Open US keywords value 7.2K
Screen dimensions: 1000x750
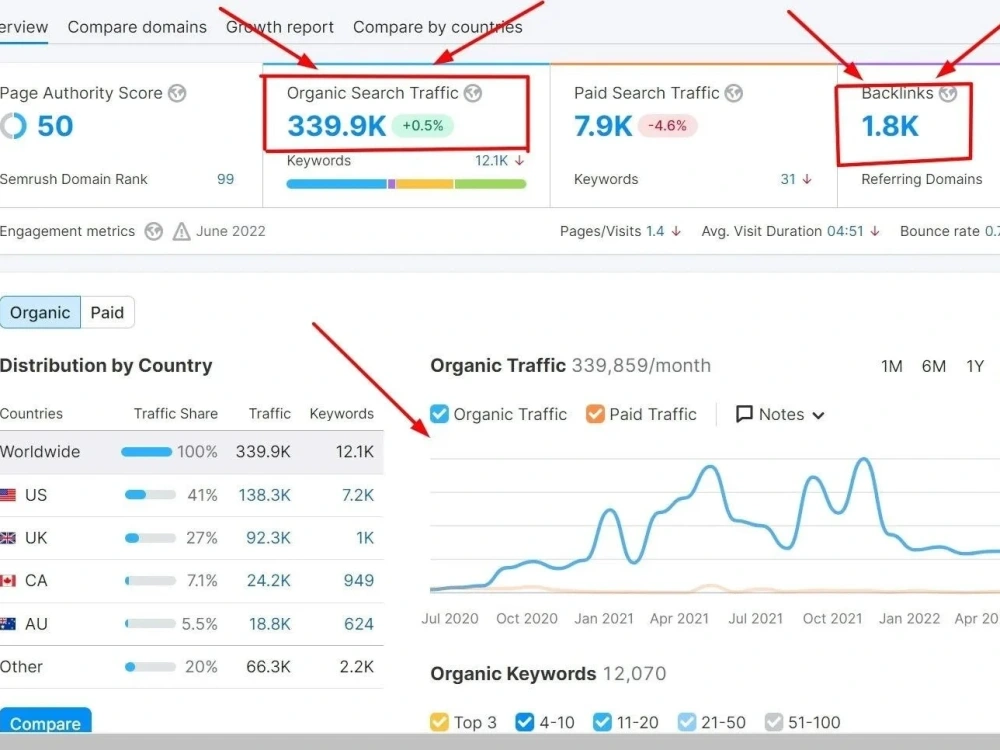(x=358, y=495)
